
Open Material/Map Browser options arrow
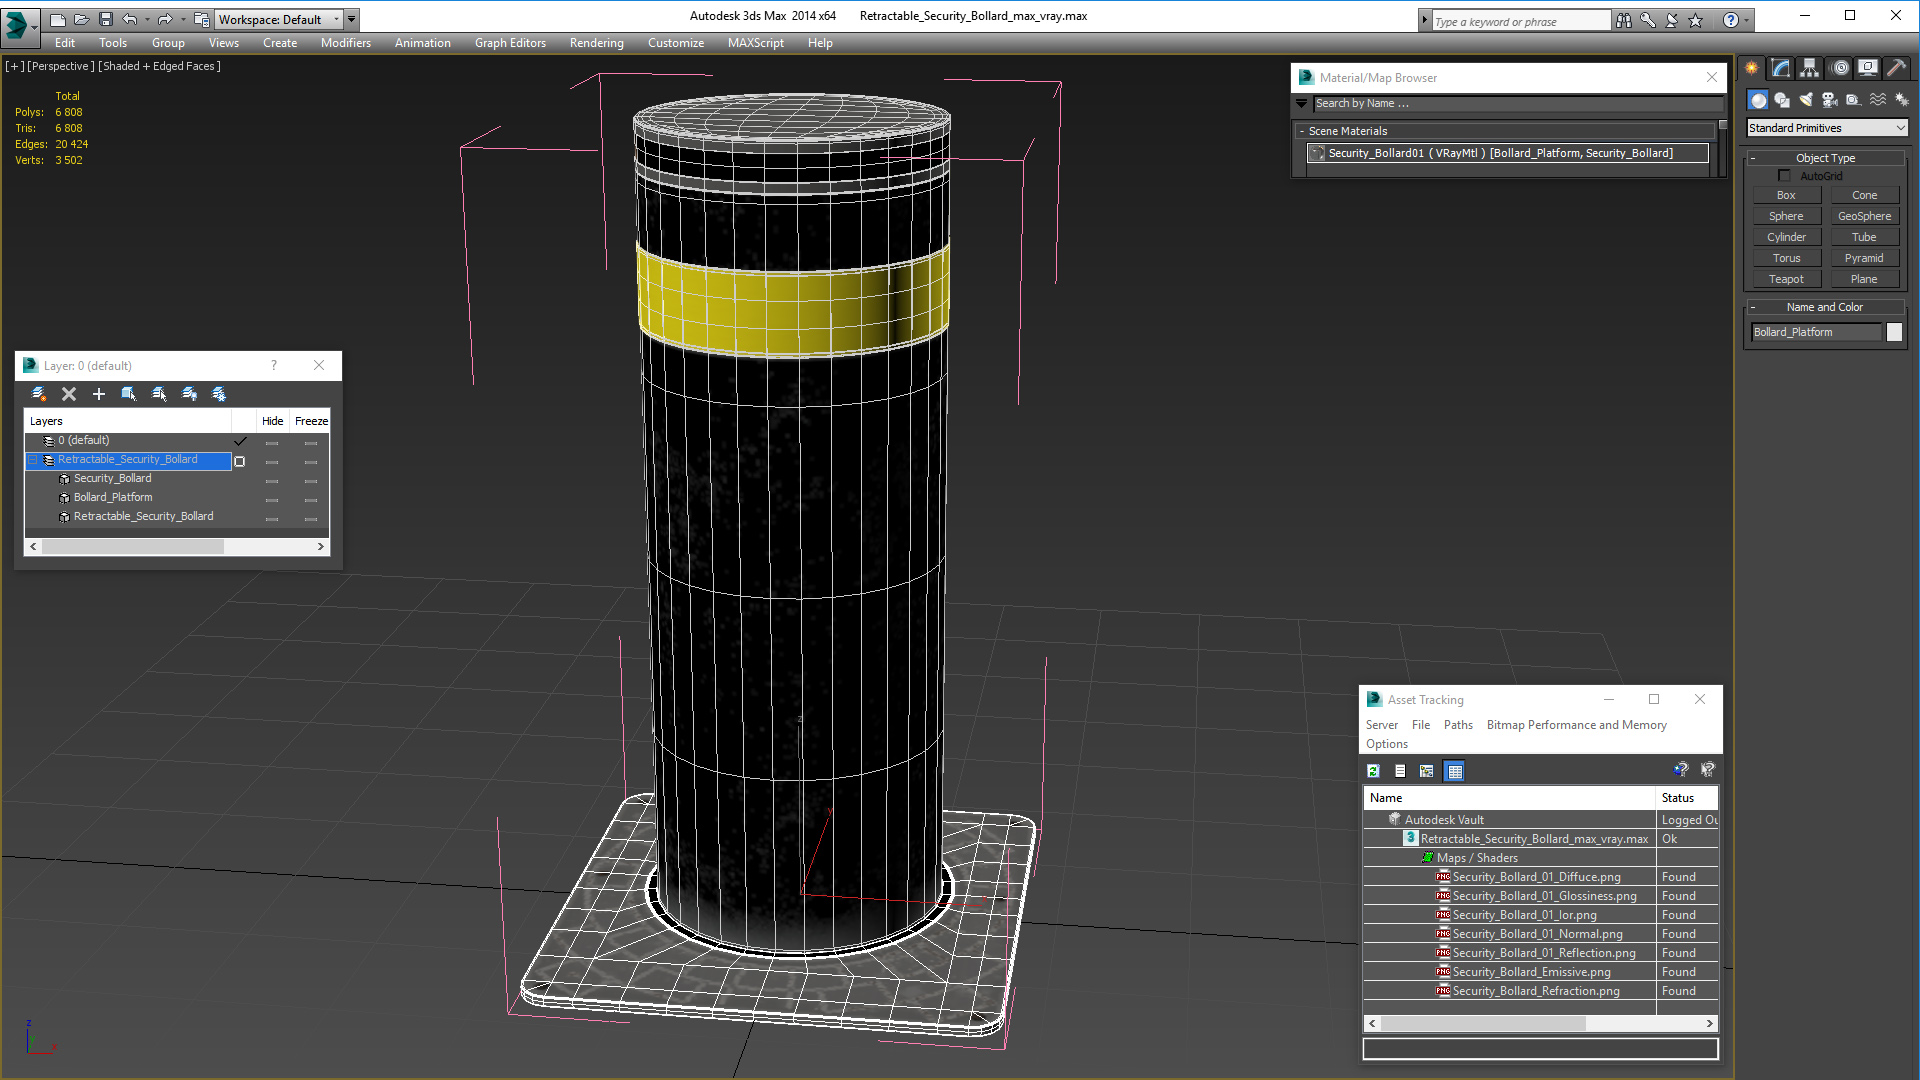[x=1301, y=103]
